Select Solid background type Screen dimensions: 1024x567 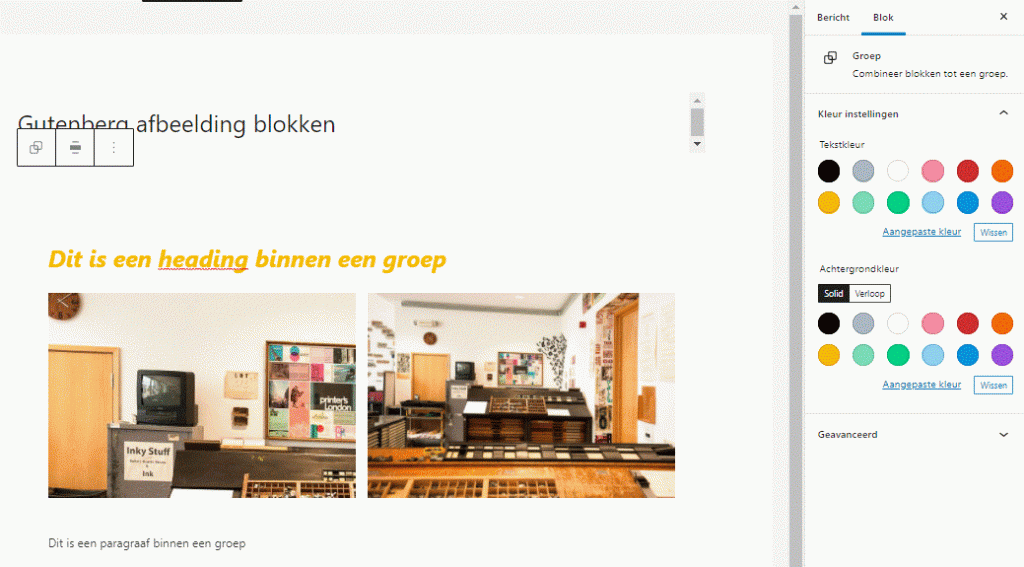click(x=833, y=293)
